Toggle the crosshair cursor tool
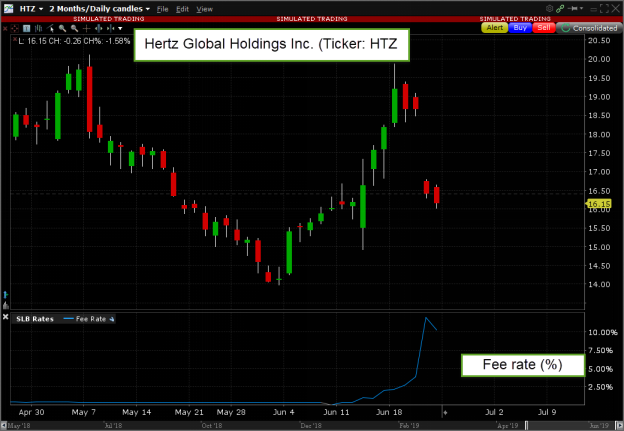 pyautogui.click(x=86, y=28)
